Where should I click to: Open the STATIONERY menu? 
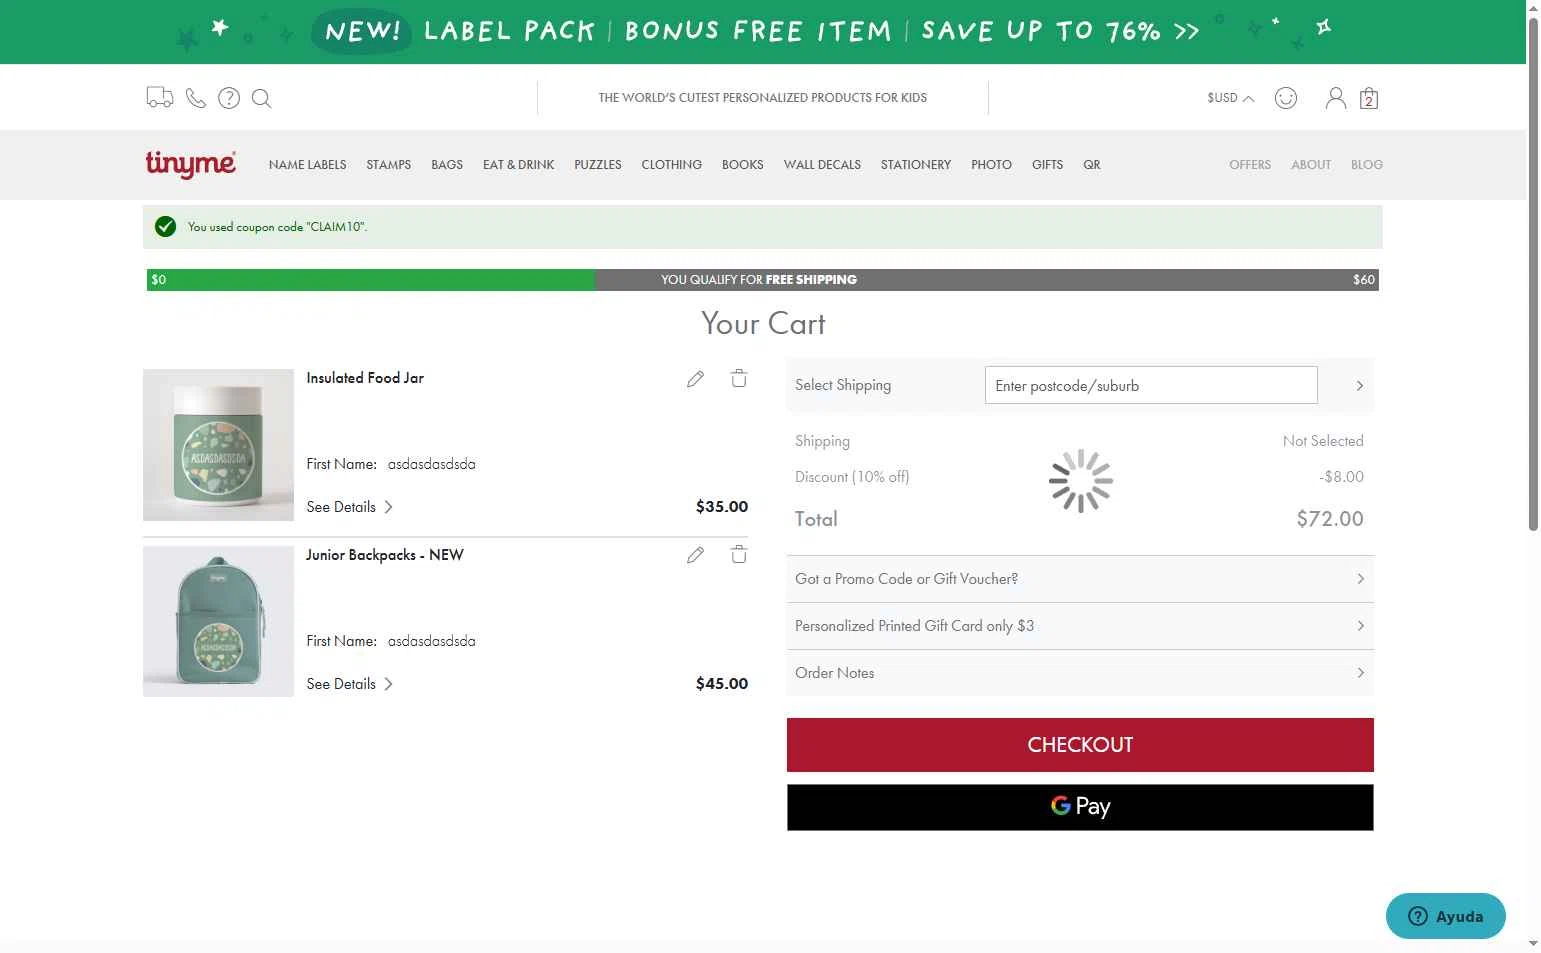(916, 165)
